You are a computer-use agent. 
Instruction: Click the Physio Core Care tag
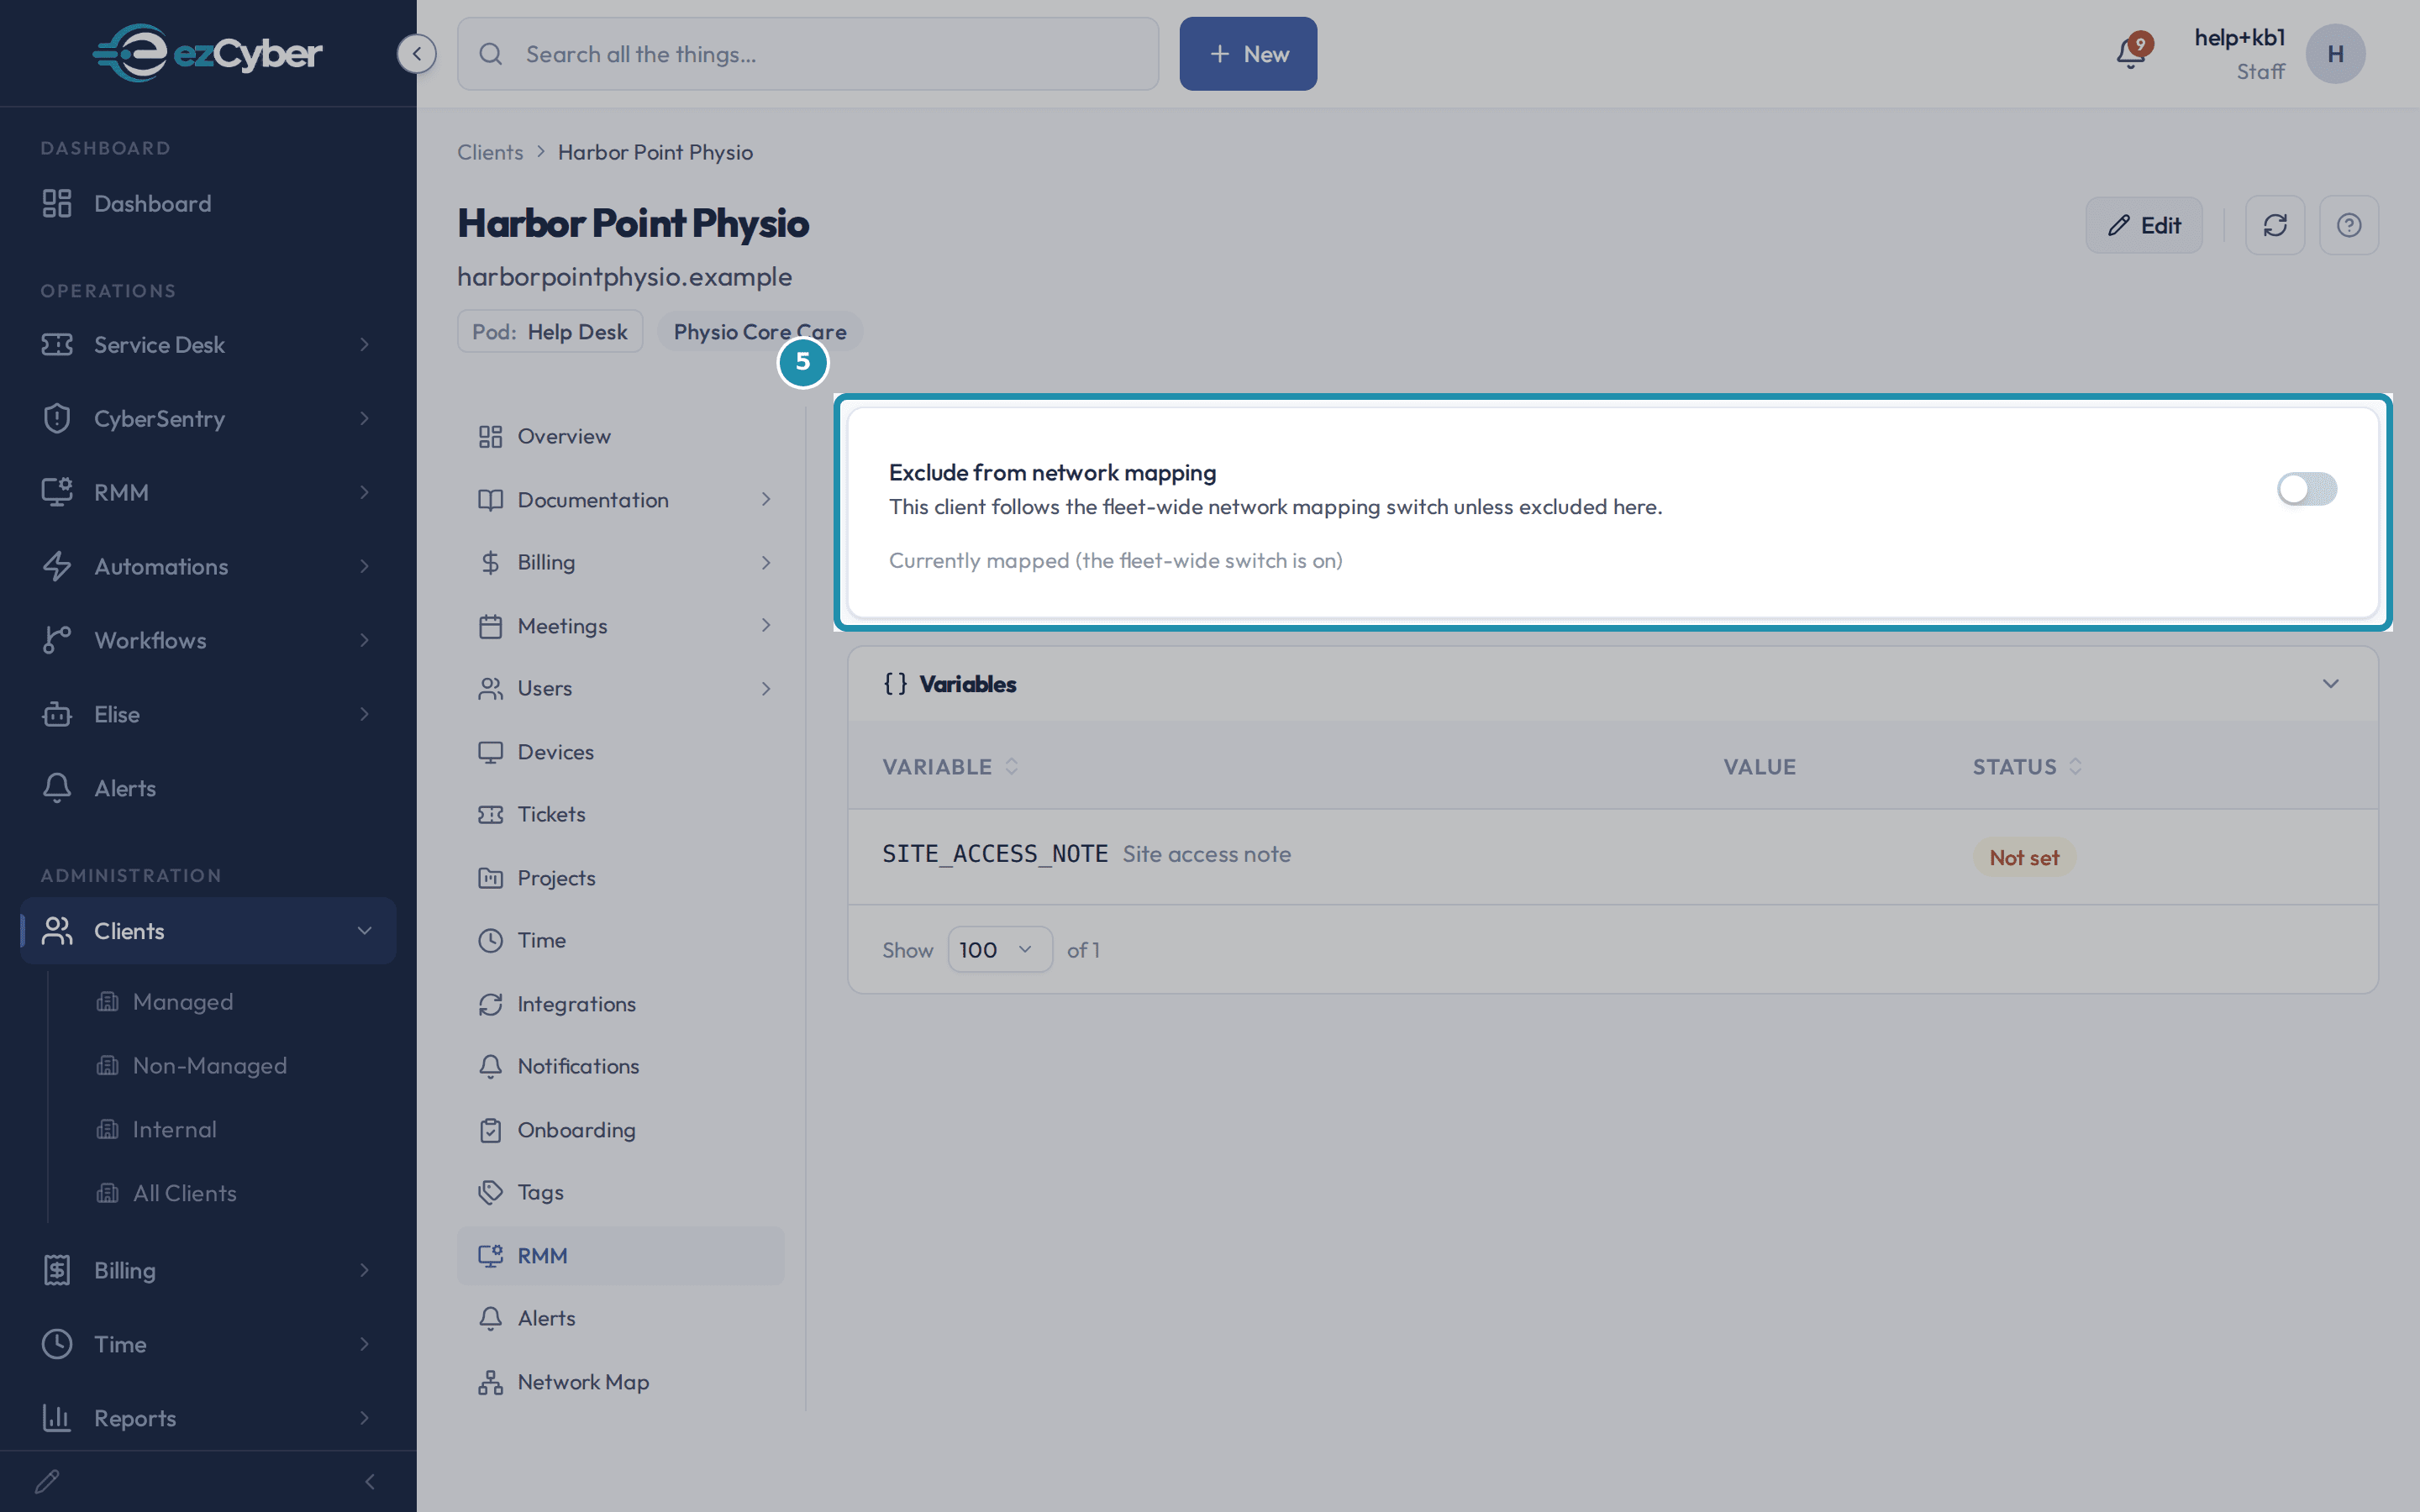point(759,331)
